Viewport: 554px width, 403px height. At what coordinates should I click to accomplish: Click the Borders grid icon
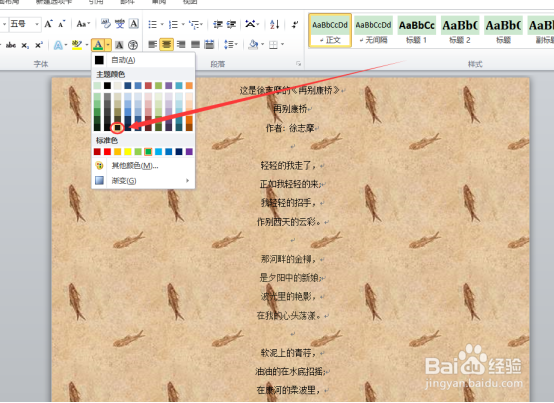tap(273, 45)
